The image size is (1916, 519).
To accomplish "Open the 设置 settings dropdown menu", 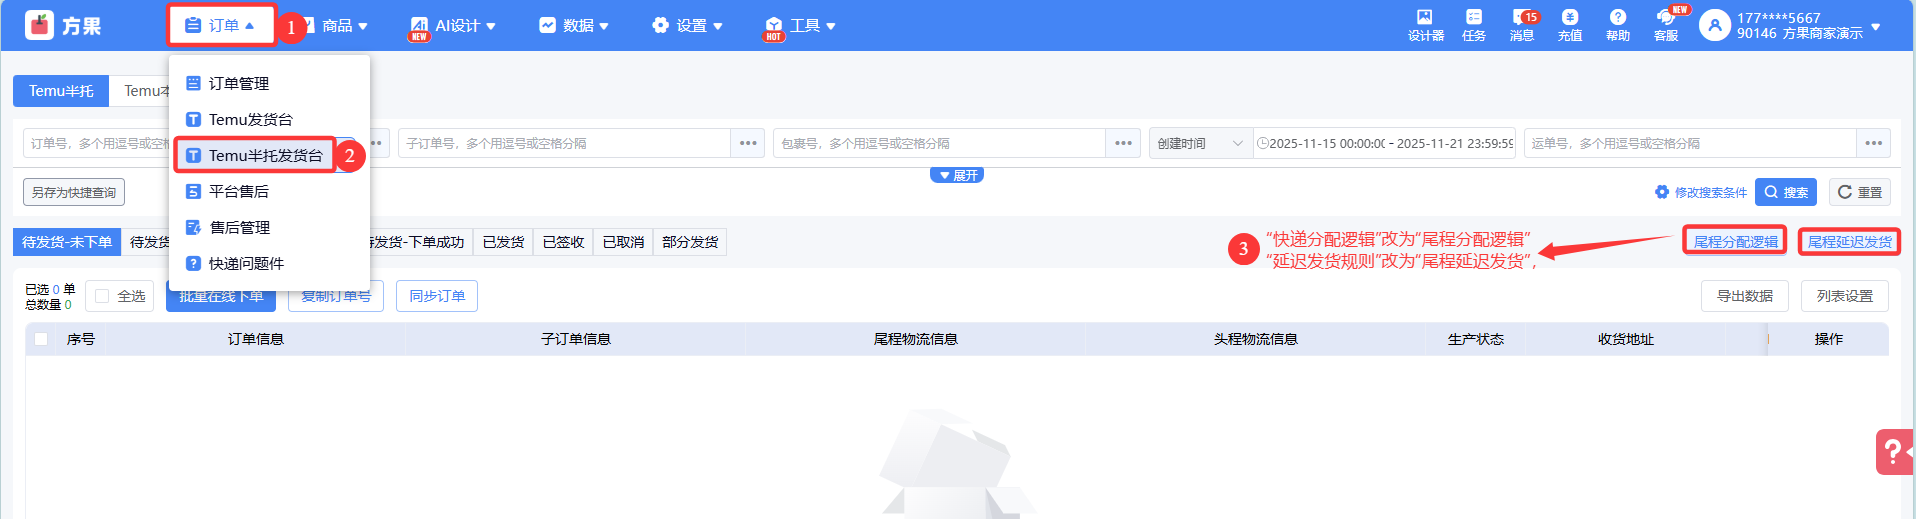I will click(x=687, y=26).
